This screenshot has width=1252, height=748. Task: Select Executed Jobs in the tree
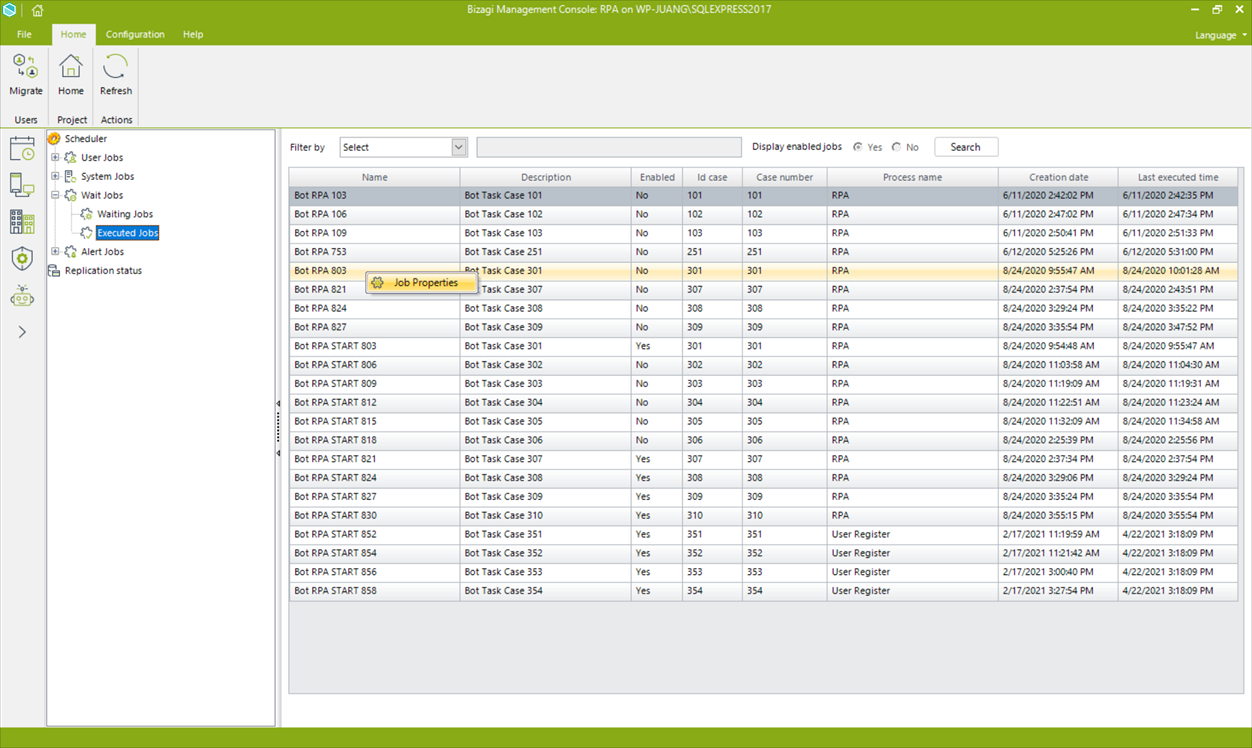click(x=128, y=233)
